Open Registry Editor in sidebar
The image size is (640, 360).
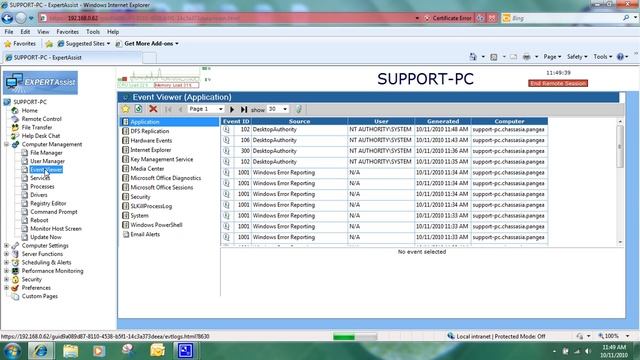(48, 203)
